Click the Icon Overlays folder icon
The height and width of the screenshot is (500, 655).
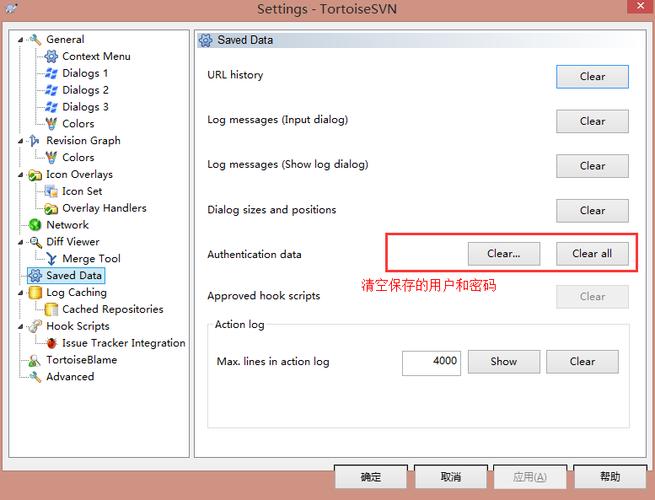[x=35, y=175]
